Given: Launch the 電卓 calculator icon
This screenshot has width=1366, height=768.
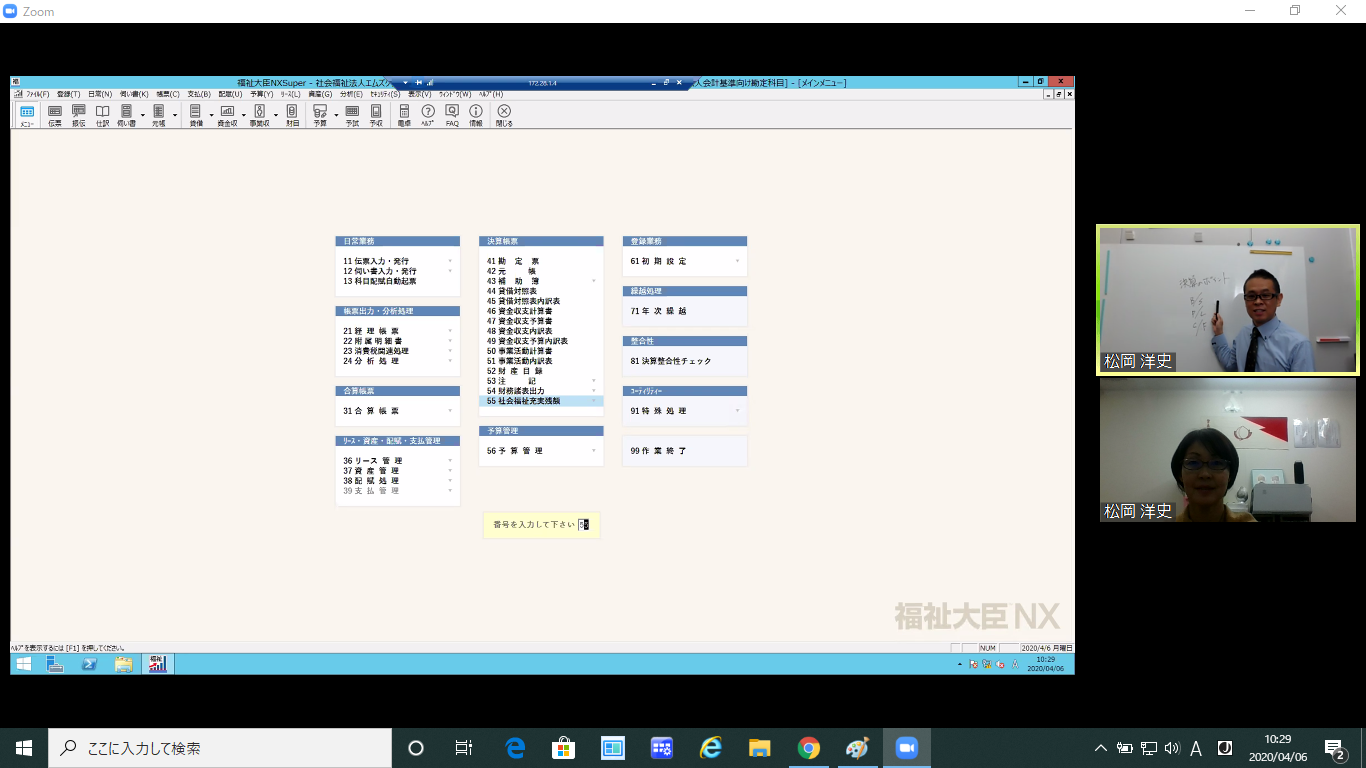Looking at the screenshot, I should tap(404, 115).
